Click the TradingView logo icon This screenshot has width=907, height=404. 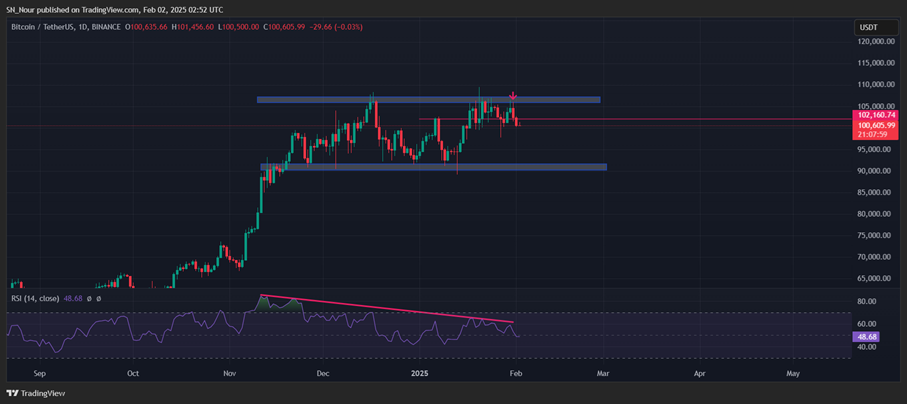[13, 394]
